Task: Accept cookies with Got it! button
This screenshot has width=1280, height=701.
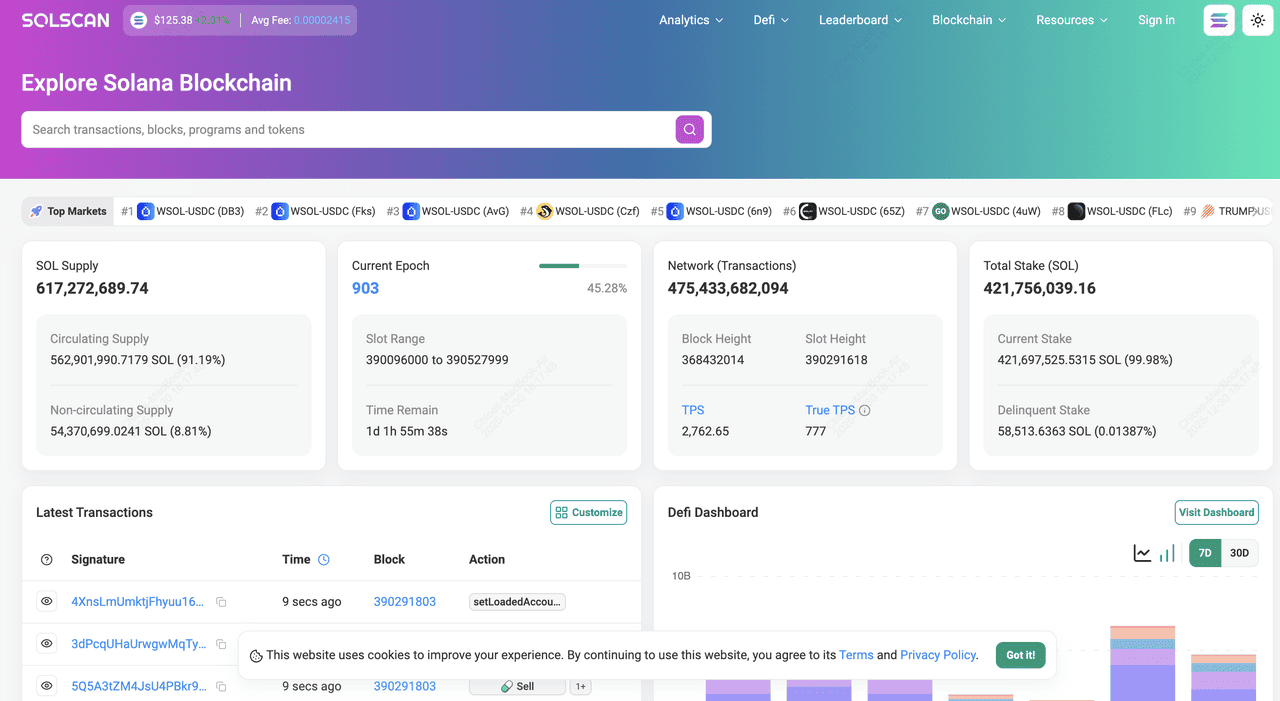Action: (x=1020, y=655)
